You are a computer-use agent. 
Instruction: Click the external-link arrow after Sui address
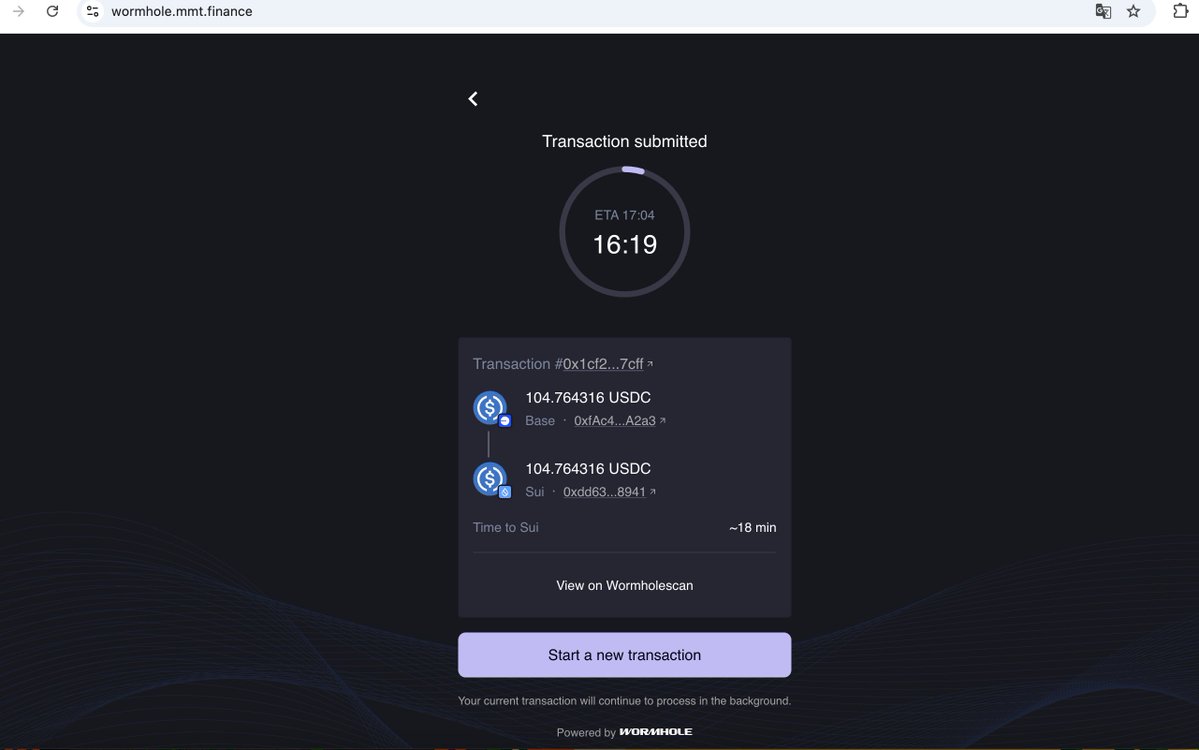(652, 492)
